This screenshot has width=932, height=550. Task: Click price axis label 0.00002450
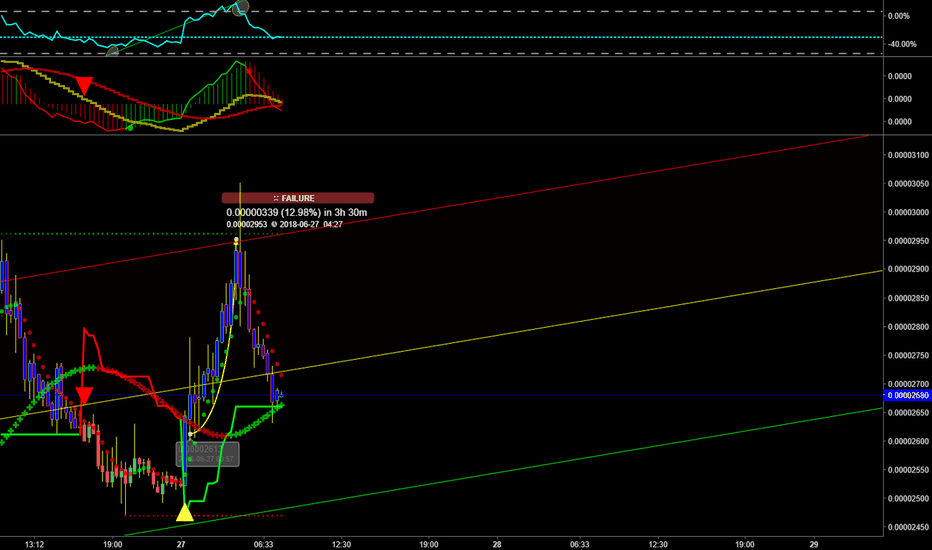pyautogui.click(x=908, y=527)
